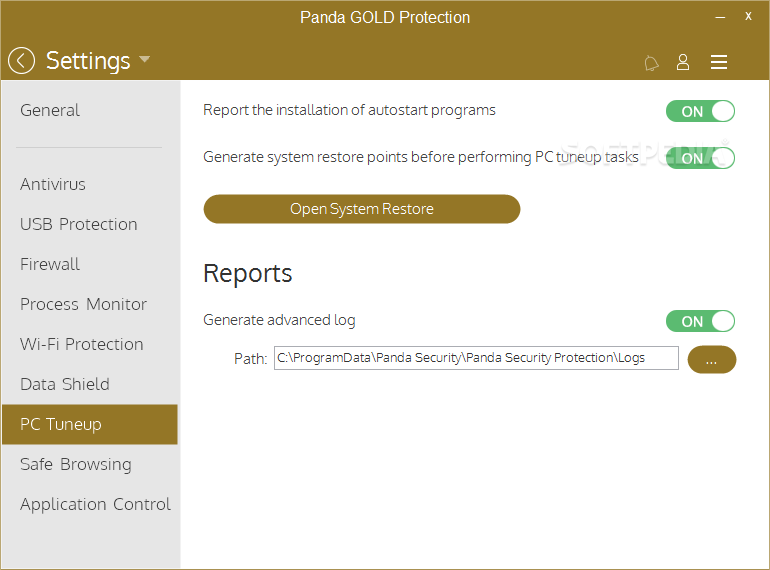This screenshot has height=570, width=770.
Task: Click the Settings title text
Action: pyautogui.click(x=88, y=61)
